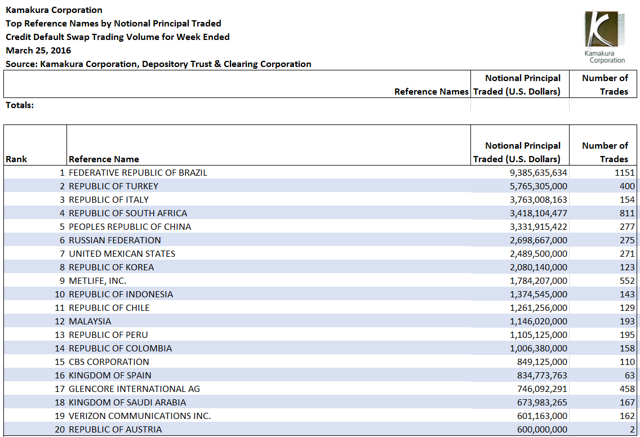Viewport: 640px width, 437px height.
Task: Click the Source attribution line
Action: click(158, 64)
